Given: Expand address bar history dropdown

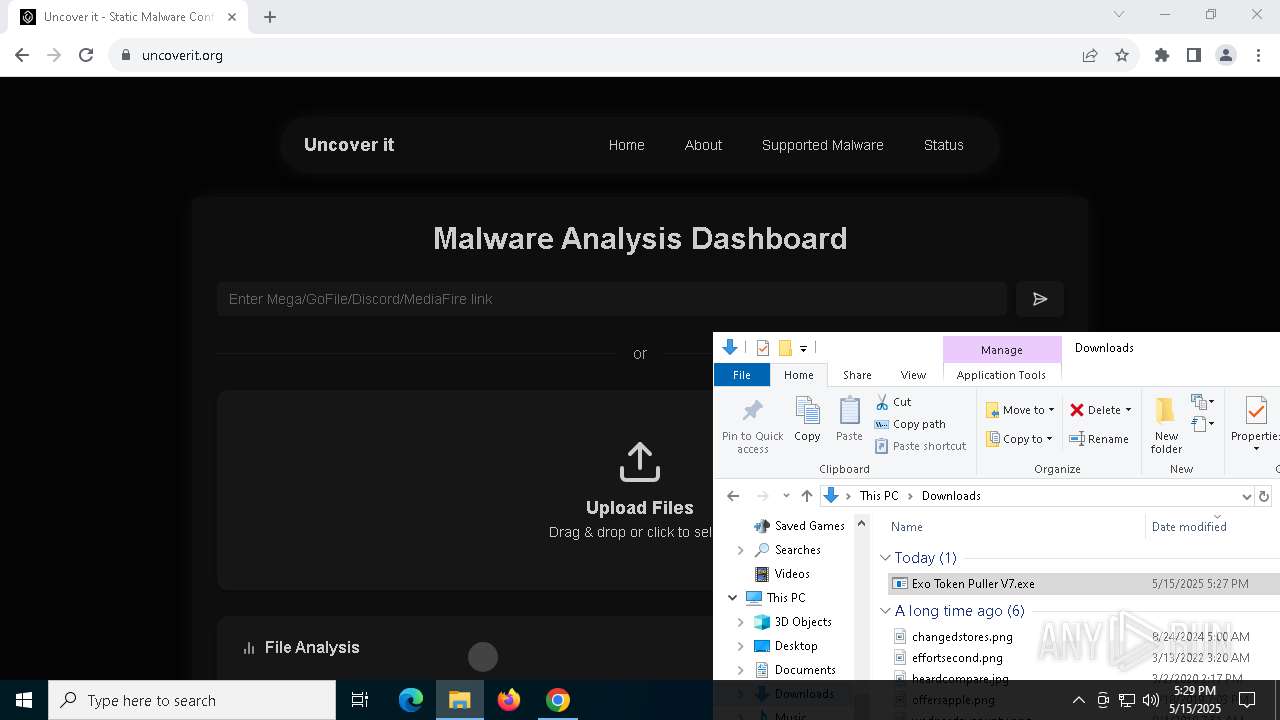Looking at the screenshot, I should click(1246, 496).
